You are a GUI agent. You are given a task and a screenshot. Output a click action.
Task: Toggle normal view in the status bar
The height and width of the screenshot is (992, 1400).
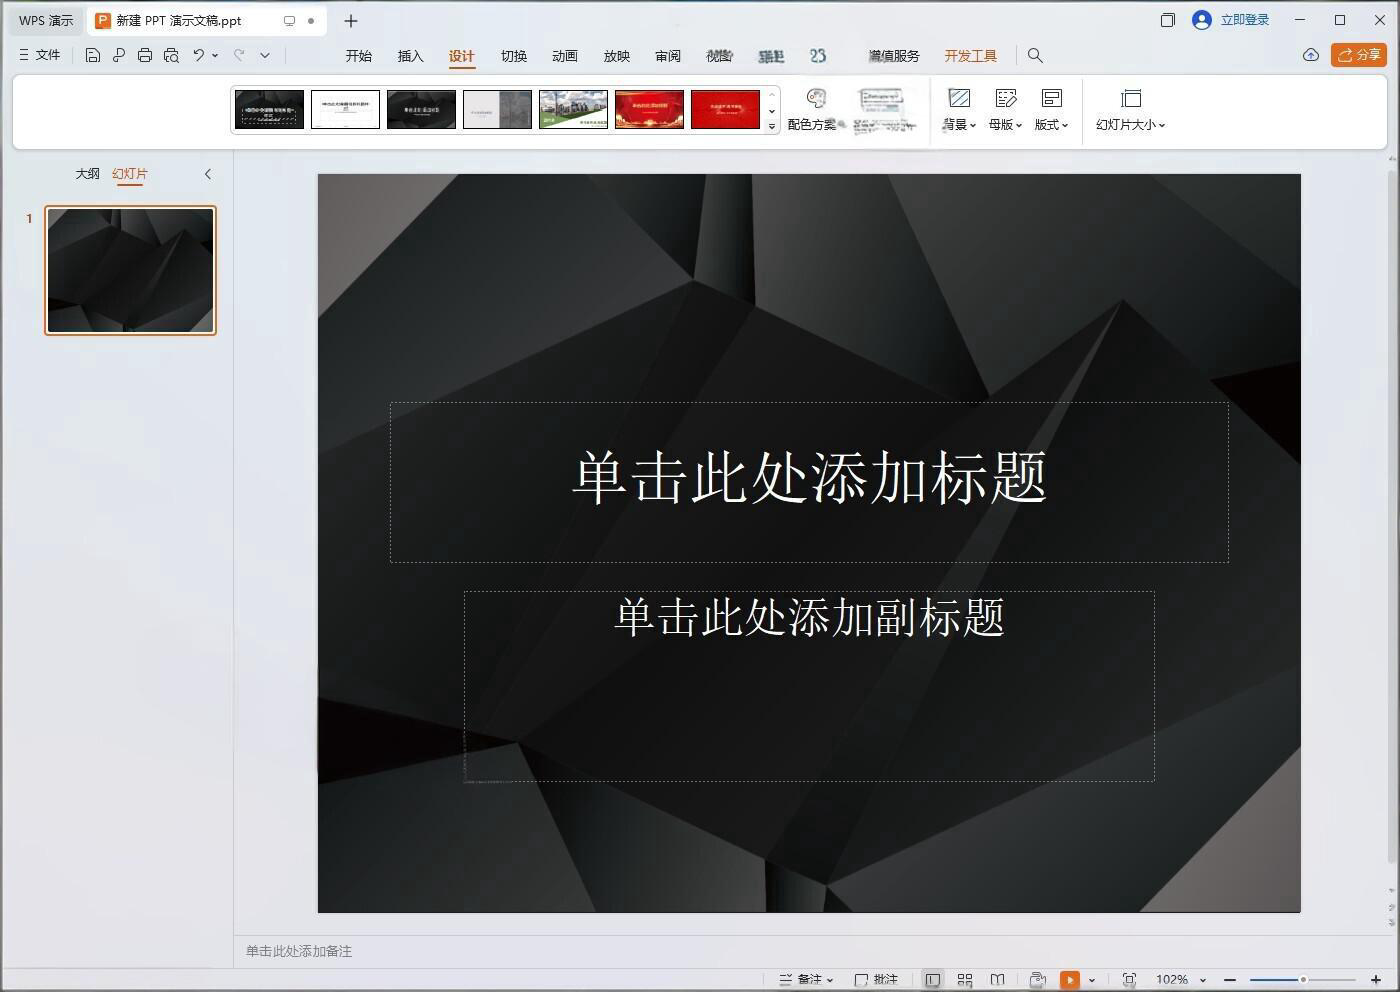pyautogui.click(x=933, y=980)
